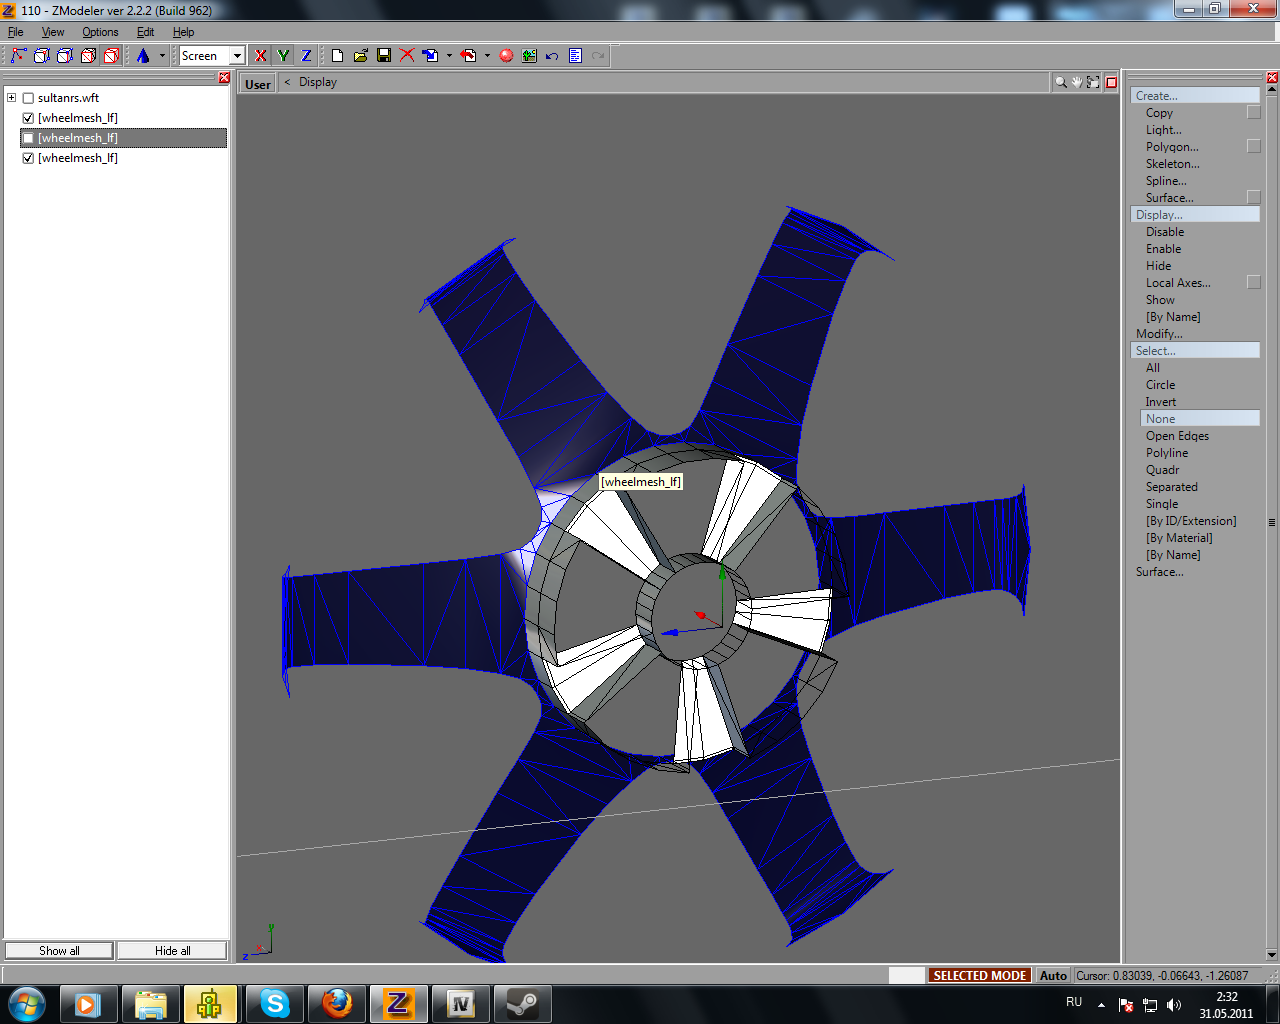The image size is (1280, 1024).
Task: Open the properties list icon
Action: [x=576, y=56]
